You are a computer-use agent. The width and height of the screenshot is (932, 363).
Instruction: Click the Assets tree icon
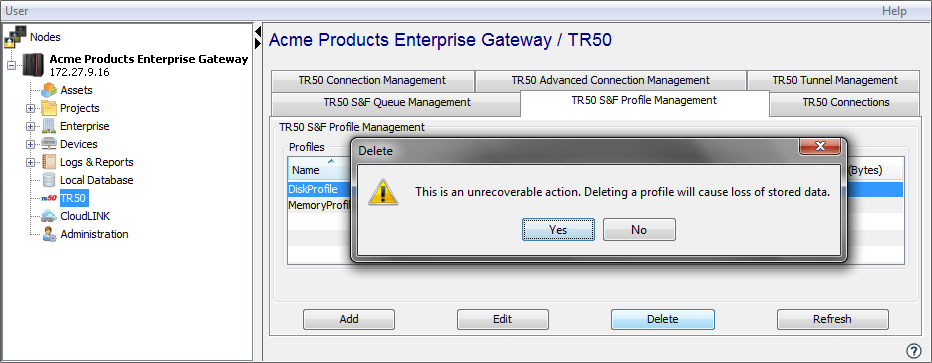pyautogui.click(x=49, y=90)
